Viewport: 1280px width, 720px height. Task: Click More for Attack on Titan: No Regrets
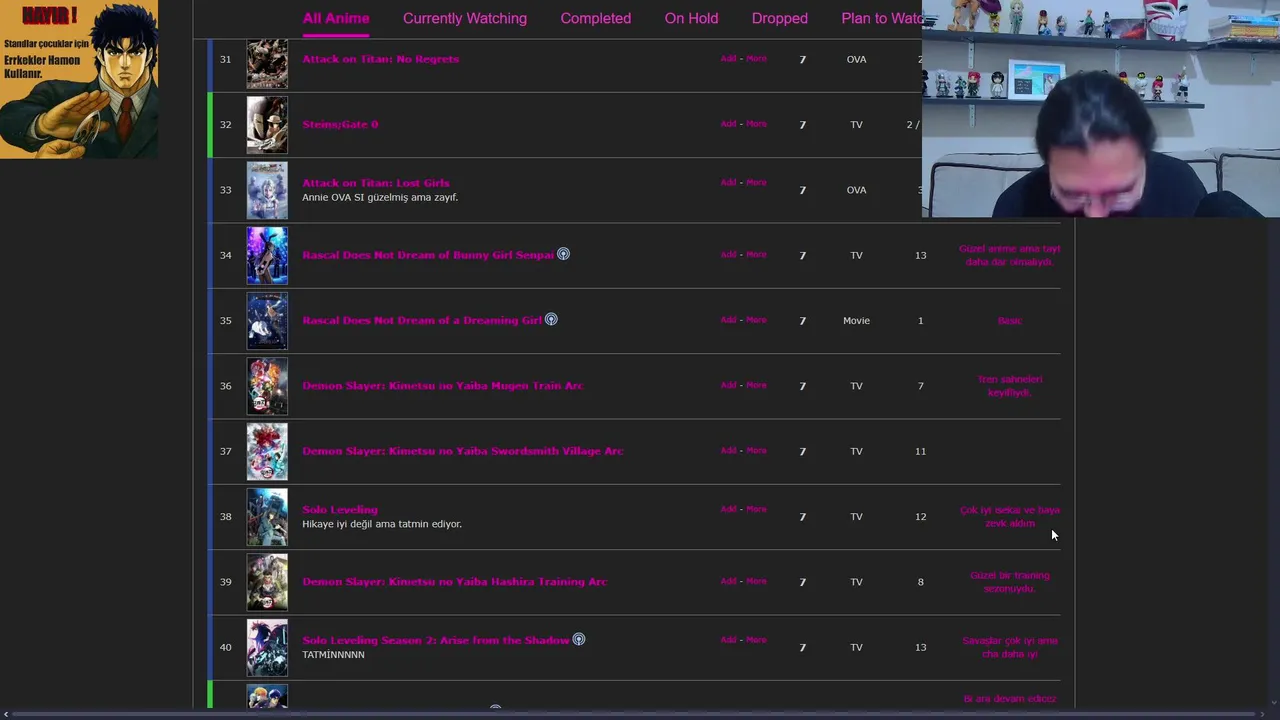tap(756, 59)
